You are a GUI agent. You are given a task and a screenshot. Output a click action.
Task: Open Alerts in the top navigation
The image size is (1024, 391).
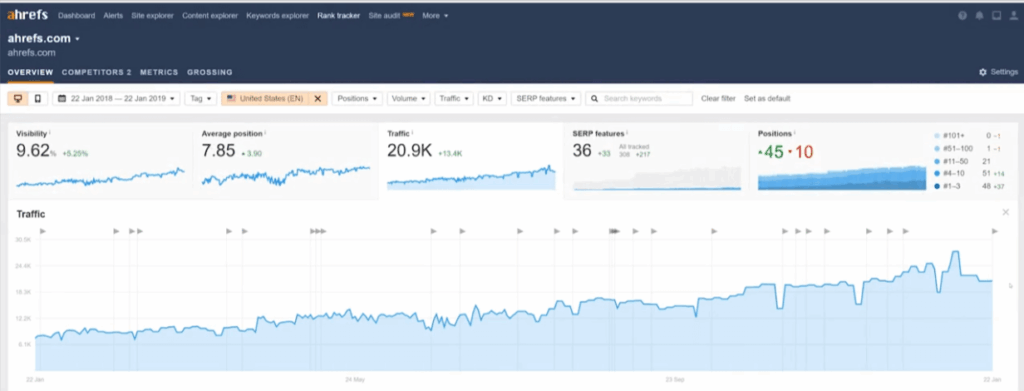(113, 16)
